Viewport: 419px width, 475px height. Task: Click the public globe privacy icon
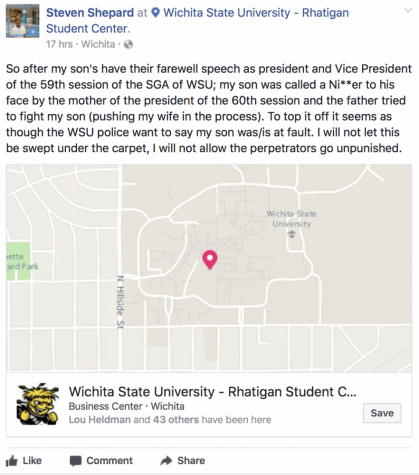pos(128,44)
